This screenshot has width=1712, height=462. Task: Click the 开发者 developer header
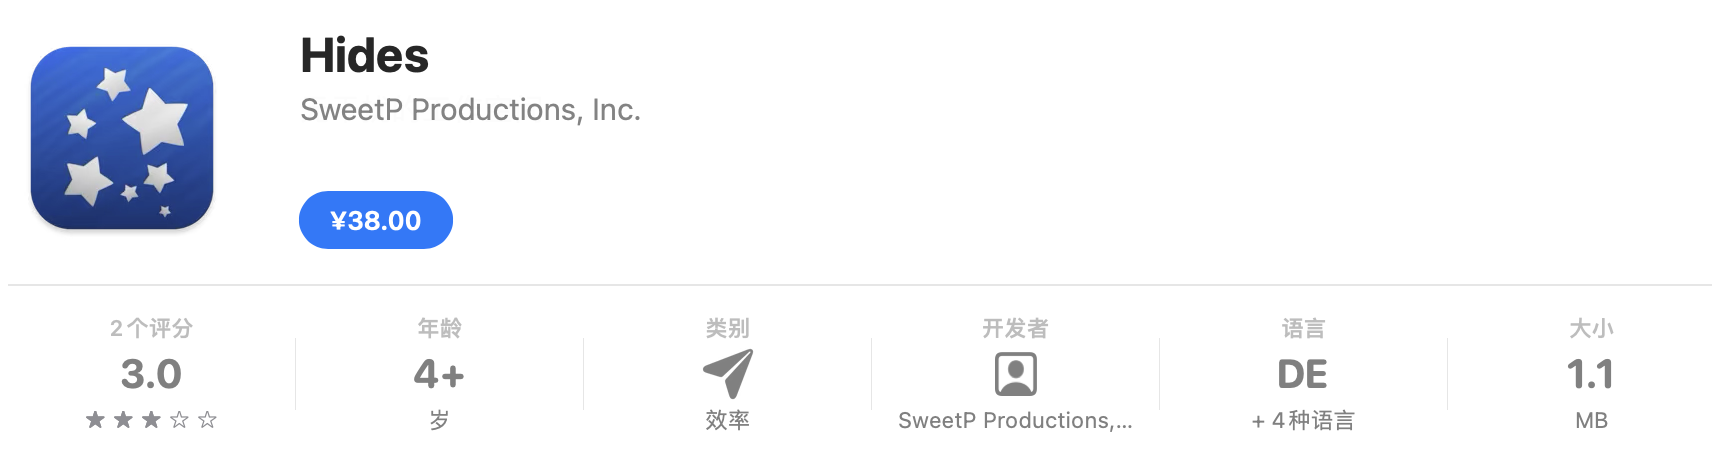(1015, 328)
